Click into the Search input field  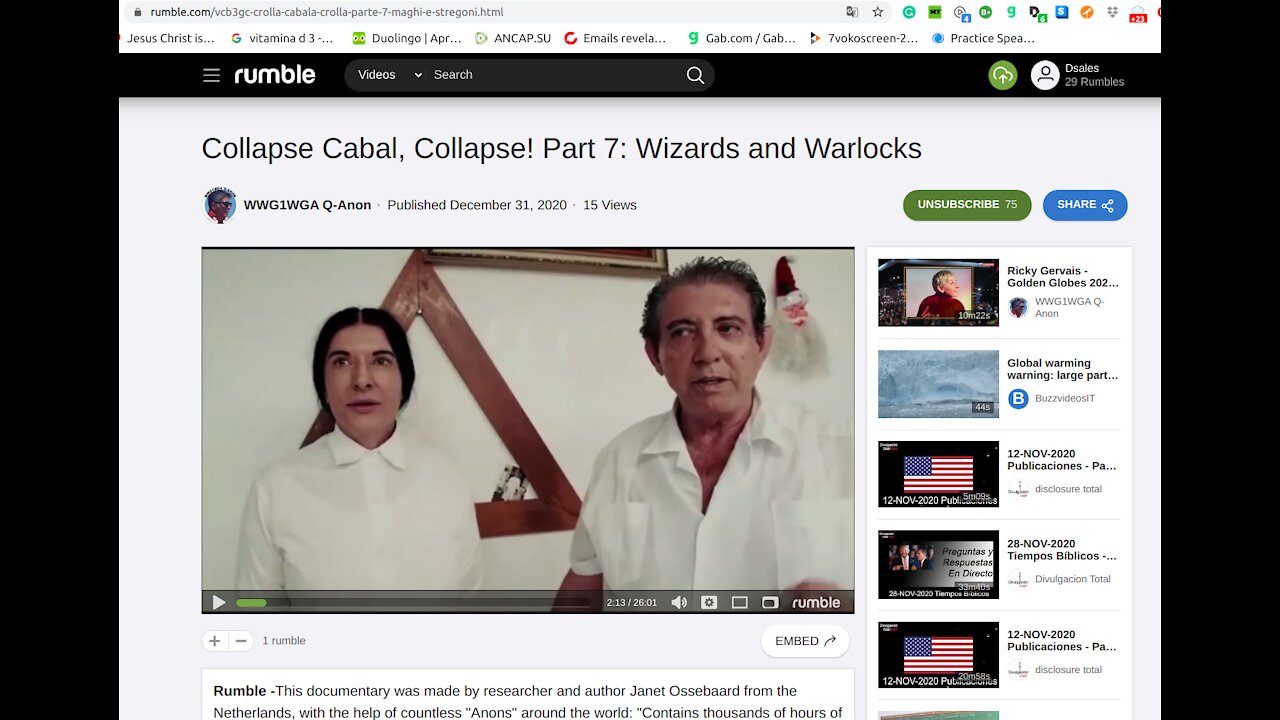click(556, 75)
